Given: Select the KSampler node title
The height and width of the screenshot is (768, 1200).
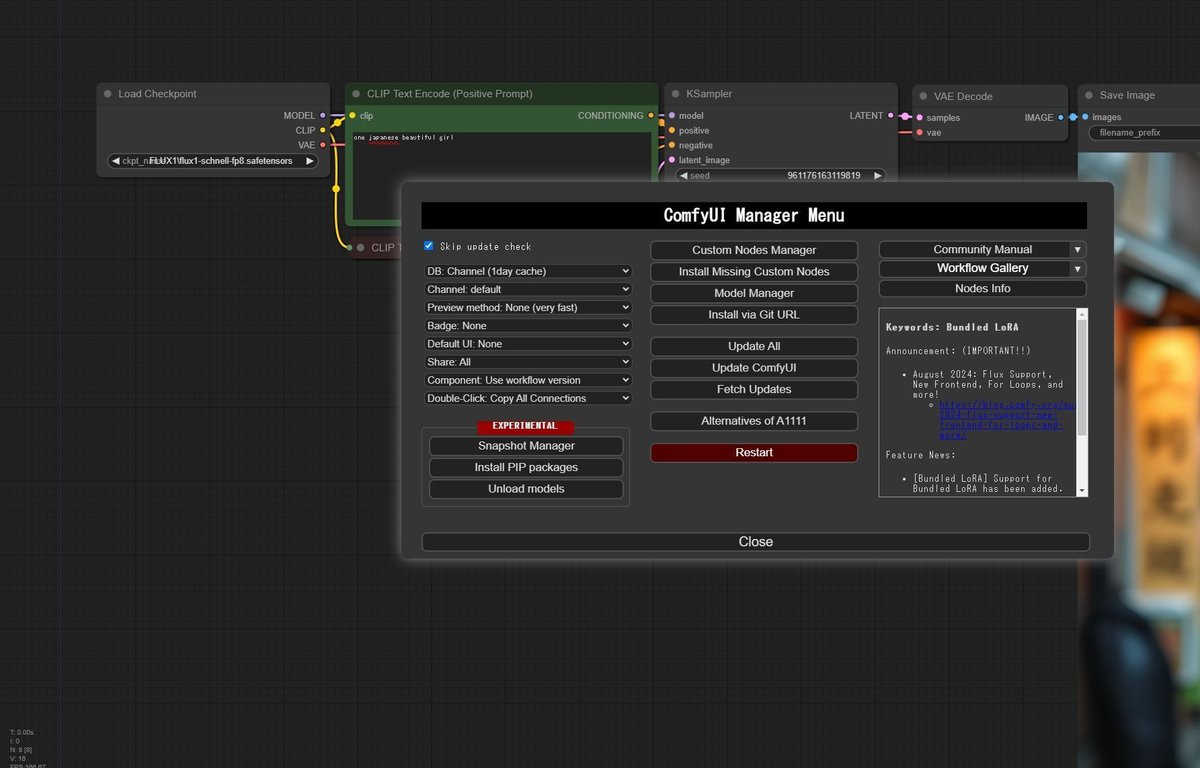Looking at the screenshot, I should (x=709, y=94).
